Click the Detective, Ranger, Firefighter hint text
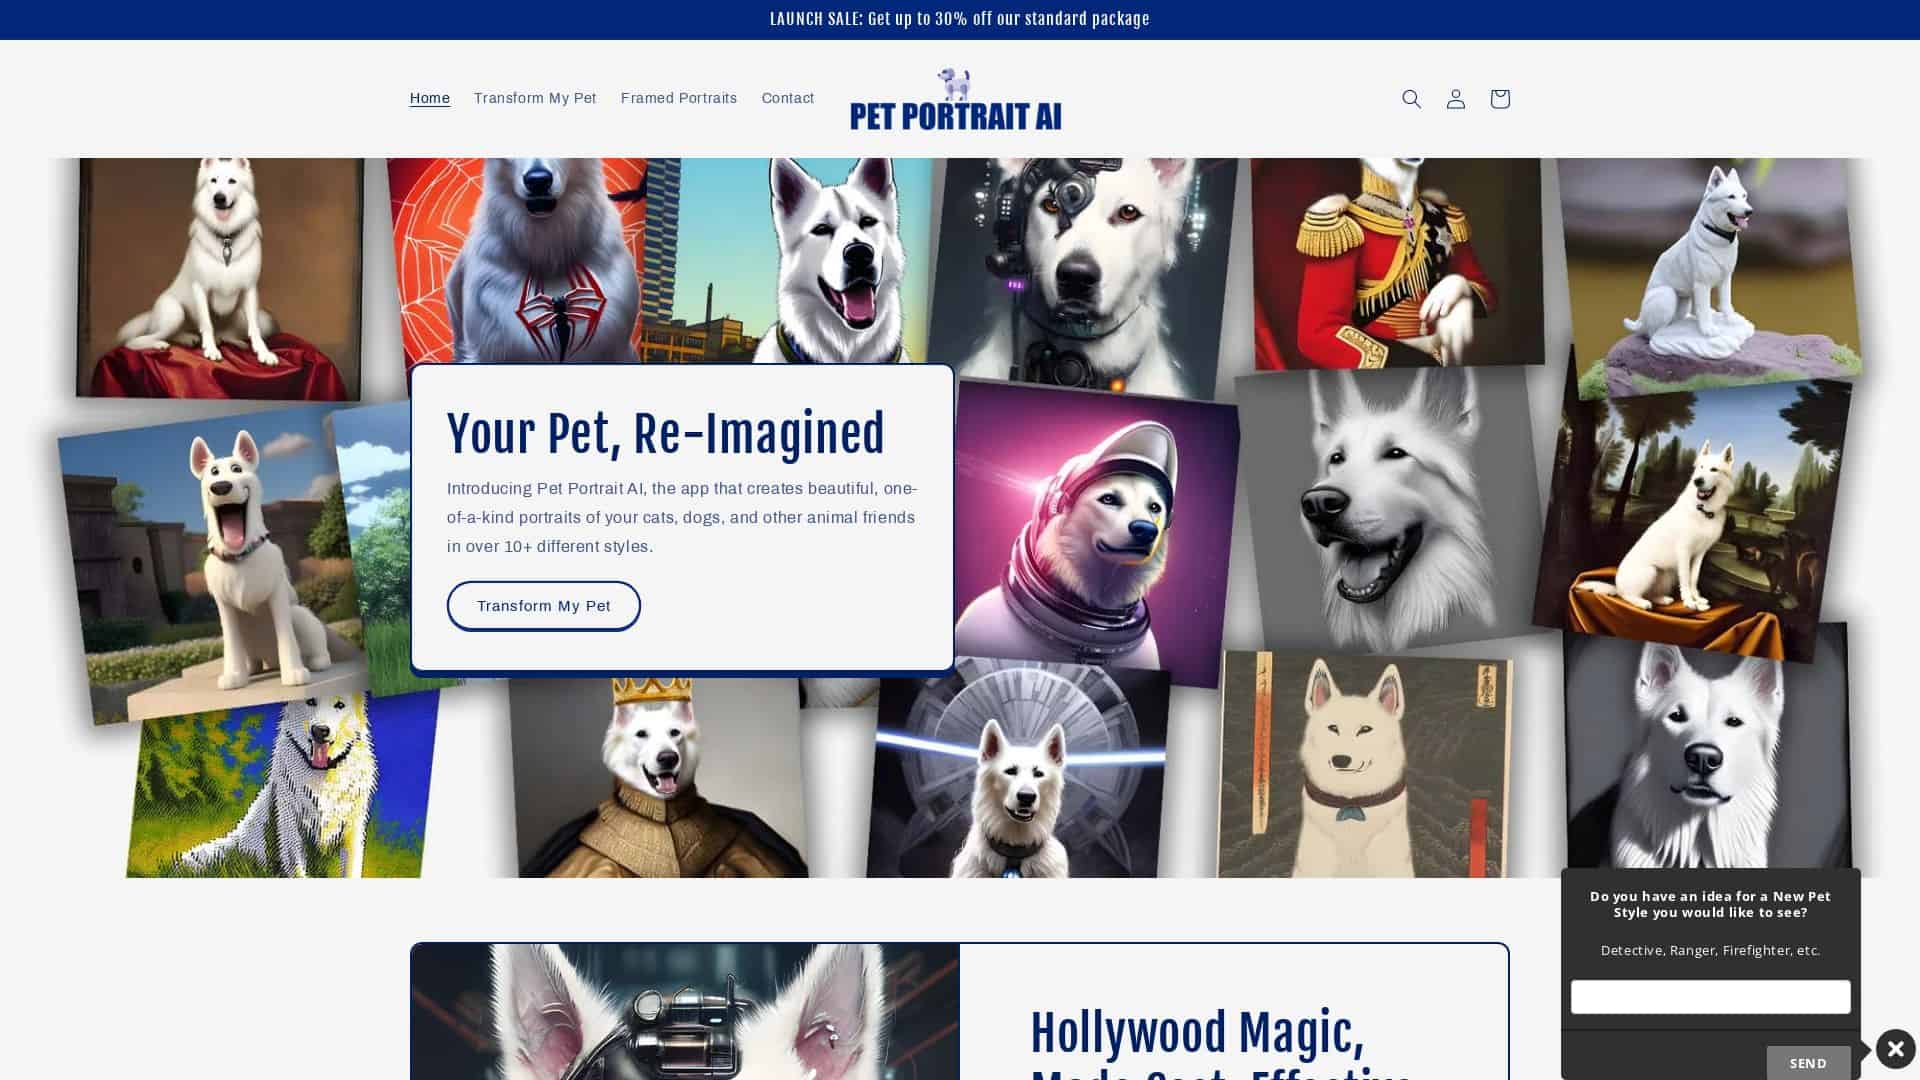This screenshot has width=1920, height=1080. coord(1710,950)
